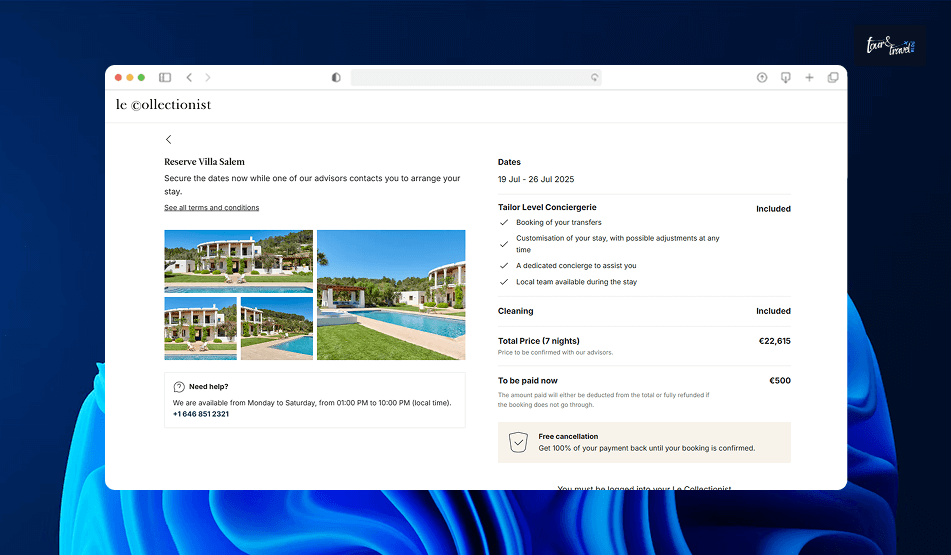Click the Reserve Villa Salem heading
Image resolution: width=951 pixels, height=555 pixels.
pos(204,162)
